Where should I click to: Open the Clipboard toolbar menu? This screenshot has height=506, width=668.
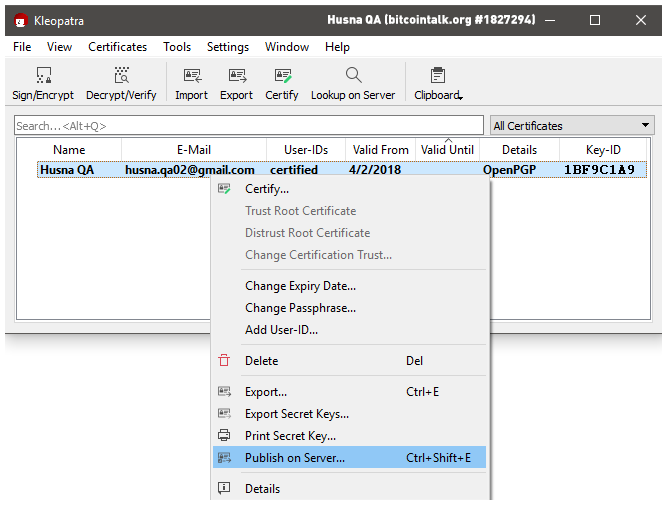(438, 83)
